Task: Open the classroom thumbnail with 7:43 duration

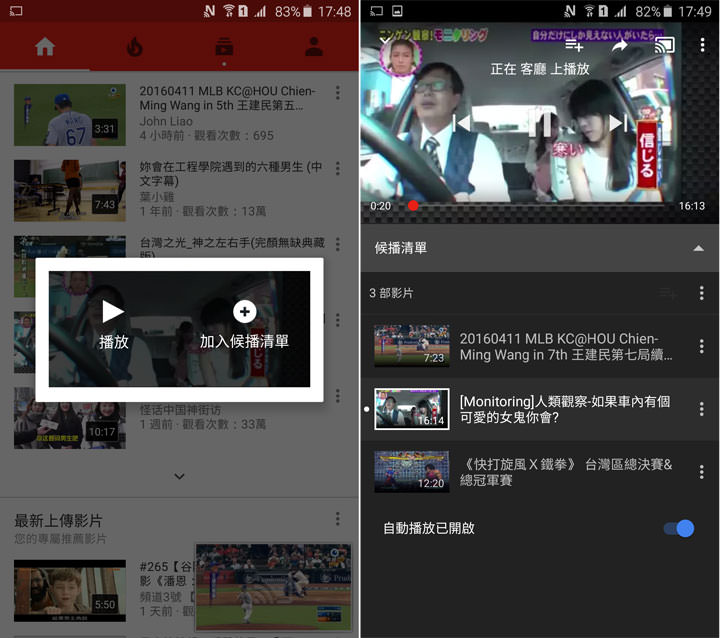Action: [70, 191]
